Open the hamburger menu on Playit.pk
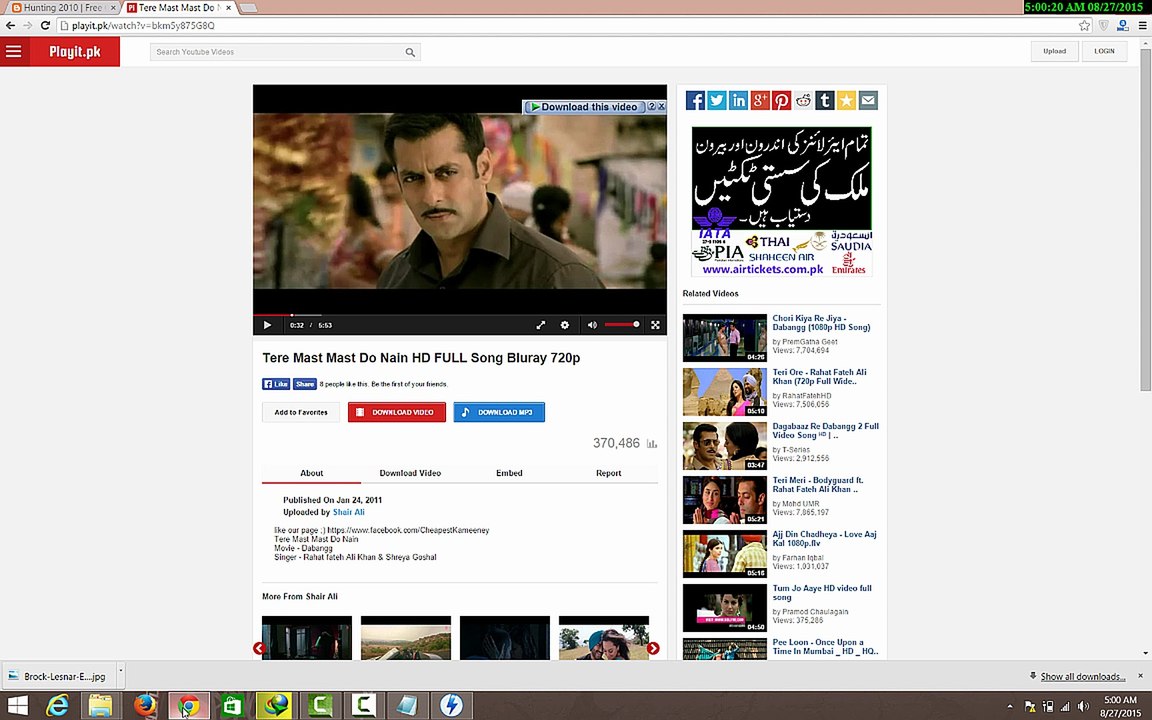Image resolution: width=1152 pixels, height=720 pixels. (13, 51)
